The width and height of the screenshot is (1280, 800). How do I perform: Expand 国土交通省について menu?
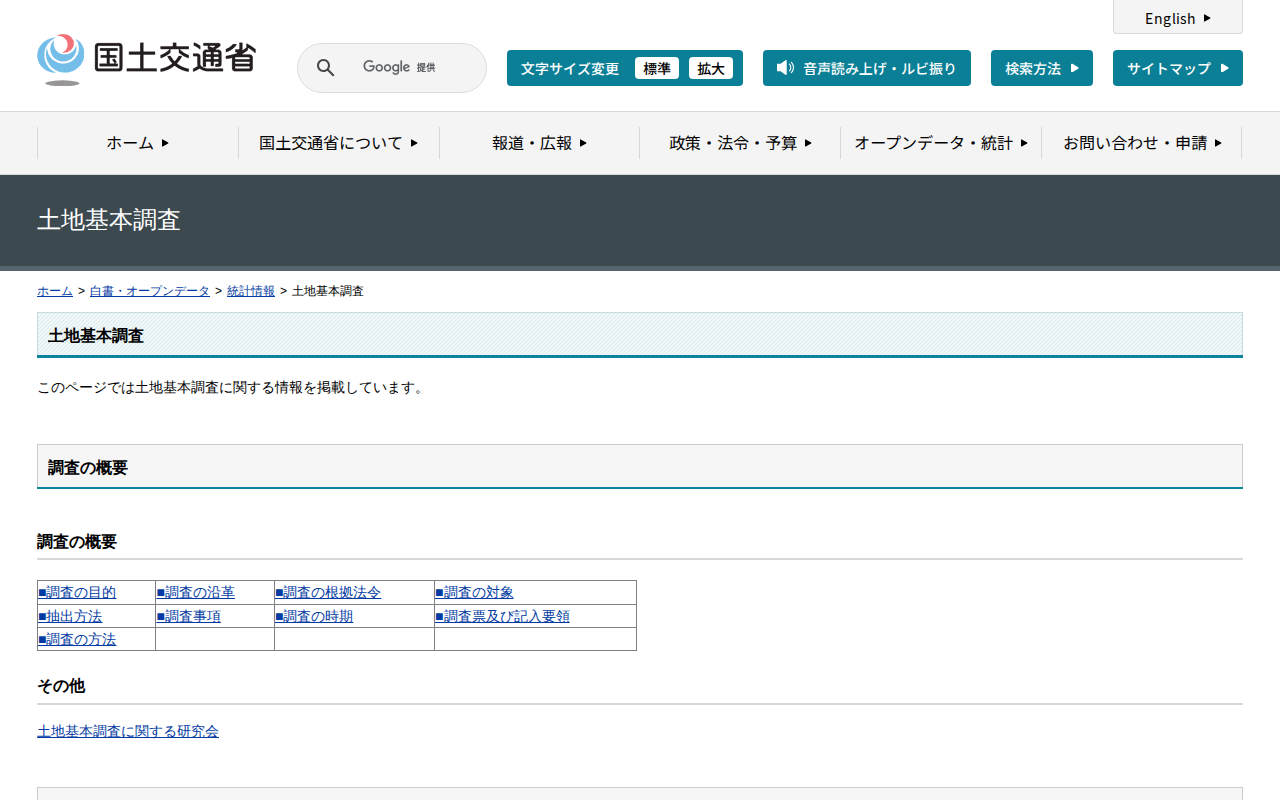point(338,143)
